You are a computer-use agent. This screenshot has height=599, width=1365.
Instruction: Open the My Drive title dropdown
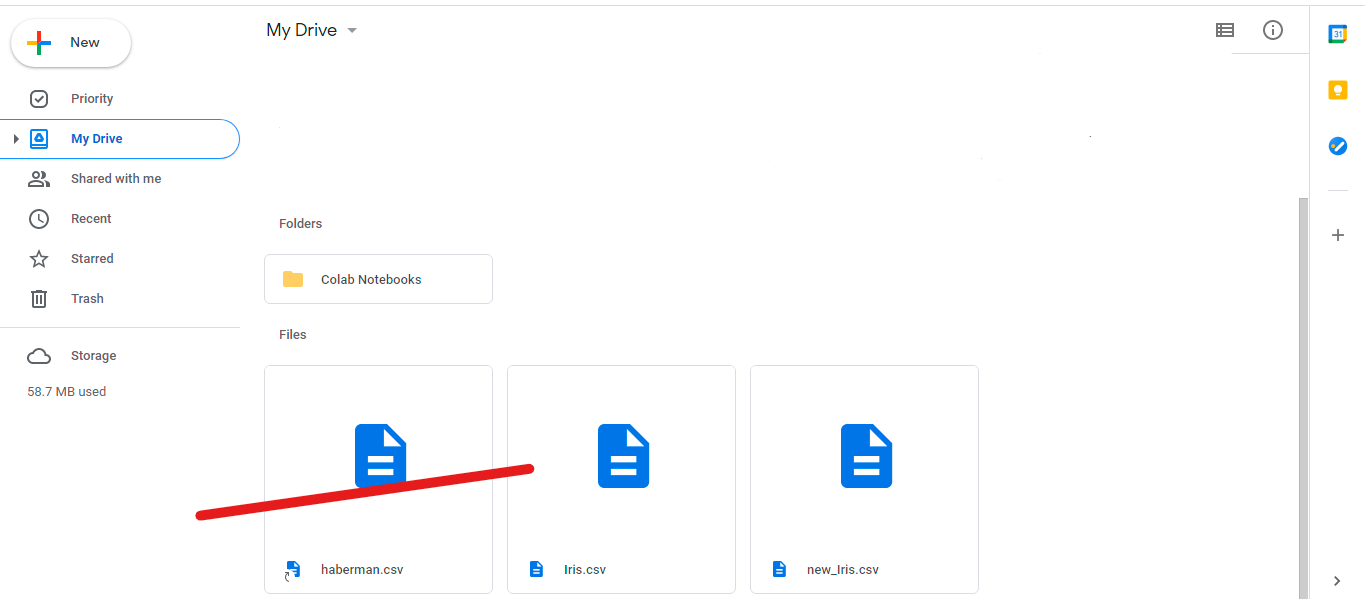point(312,30)
